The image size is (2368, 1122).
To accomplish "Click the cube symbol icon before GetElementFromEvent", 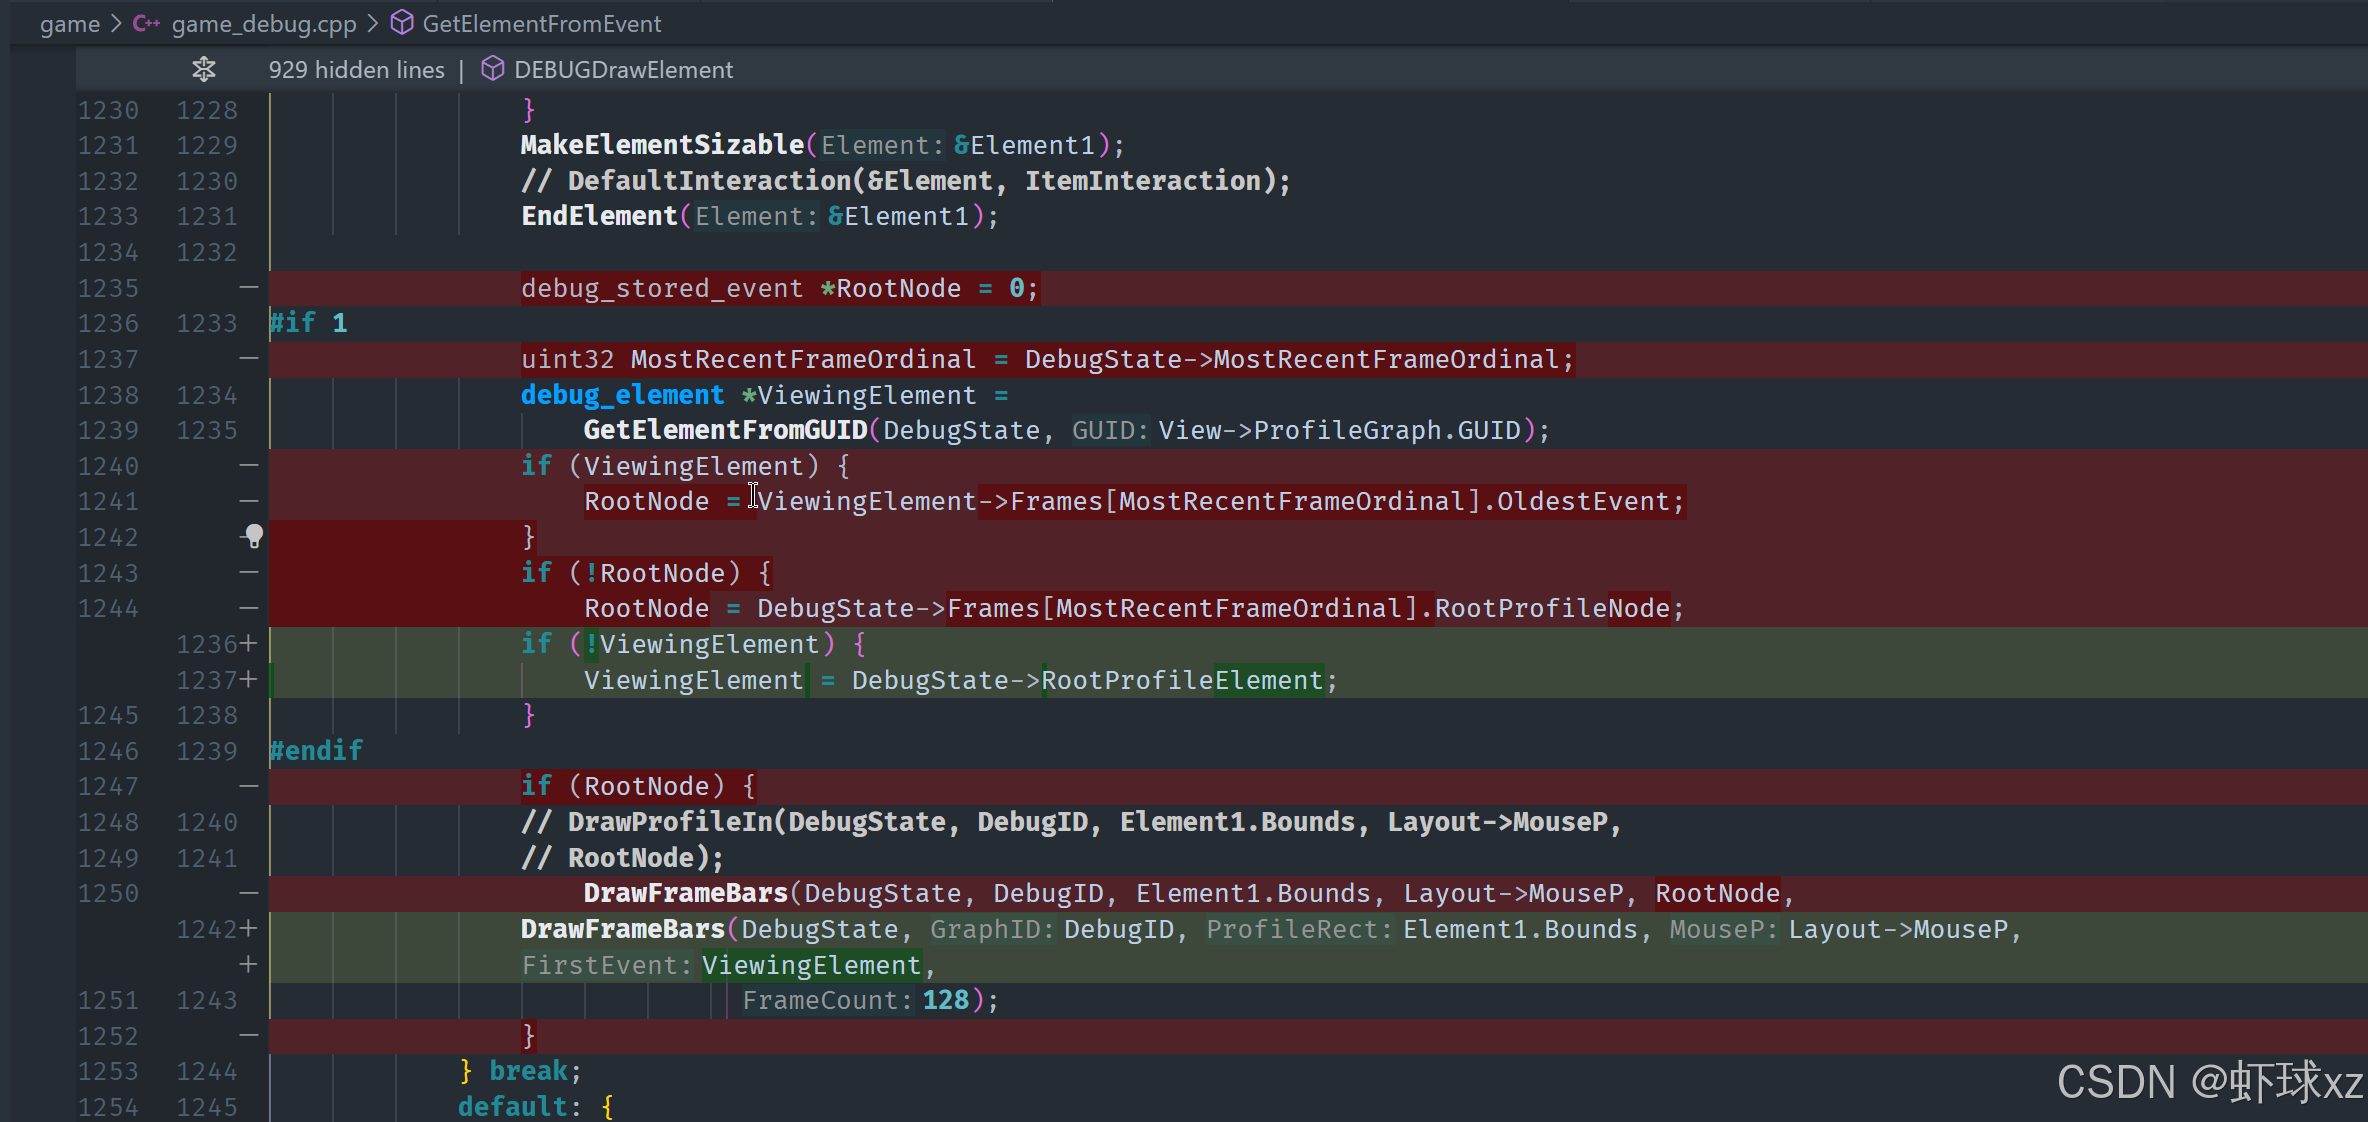I will pos(402,23).
